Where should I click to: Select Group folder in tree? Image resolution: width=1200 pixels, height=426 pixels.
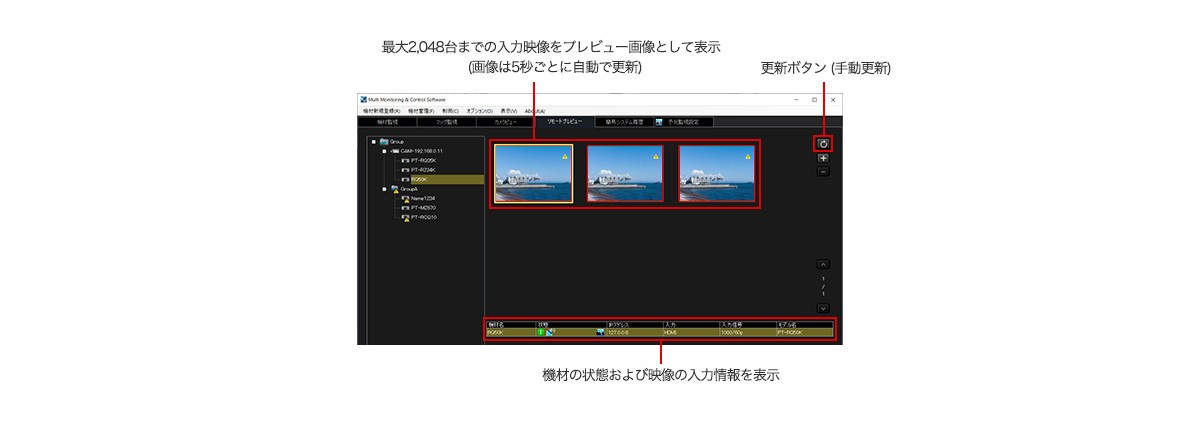coord(397,142)
